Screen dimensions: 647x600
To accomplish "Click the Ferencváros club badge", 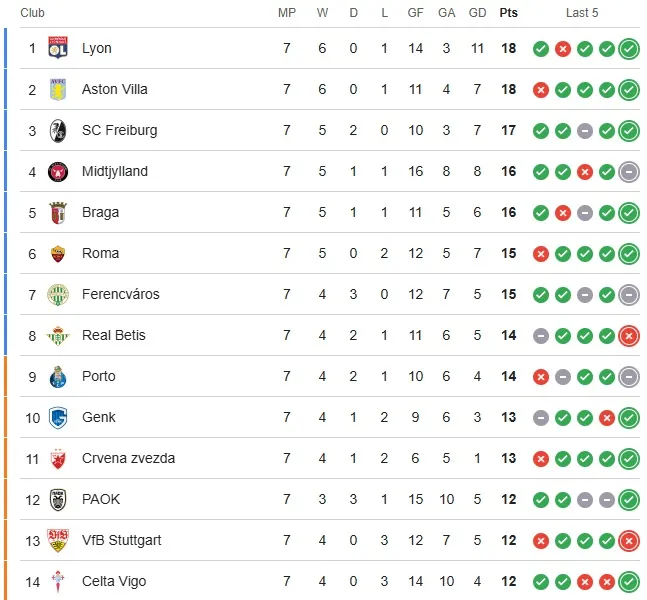I will tap(57, 294).
